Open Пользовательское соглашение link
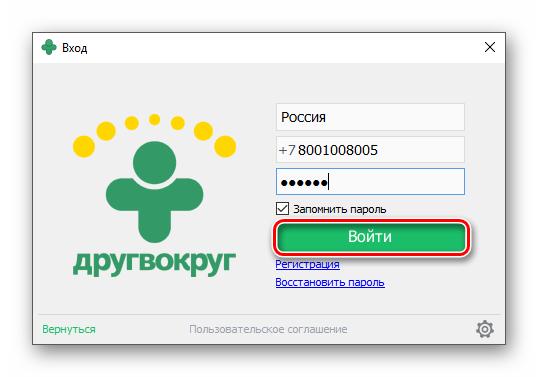 tap(268, 329)
